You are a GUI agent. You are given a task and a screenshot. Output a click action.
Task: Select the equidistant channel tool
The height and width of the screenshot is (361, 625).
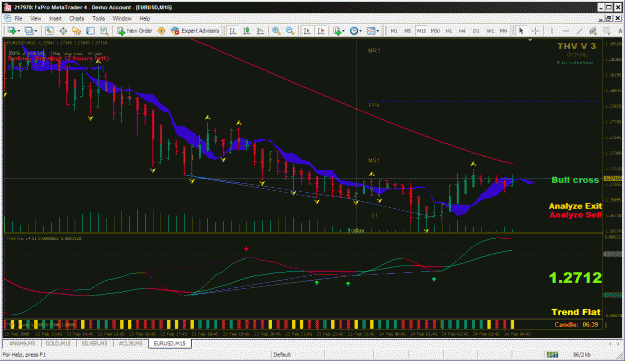[593, 31]
